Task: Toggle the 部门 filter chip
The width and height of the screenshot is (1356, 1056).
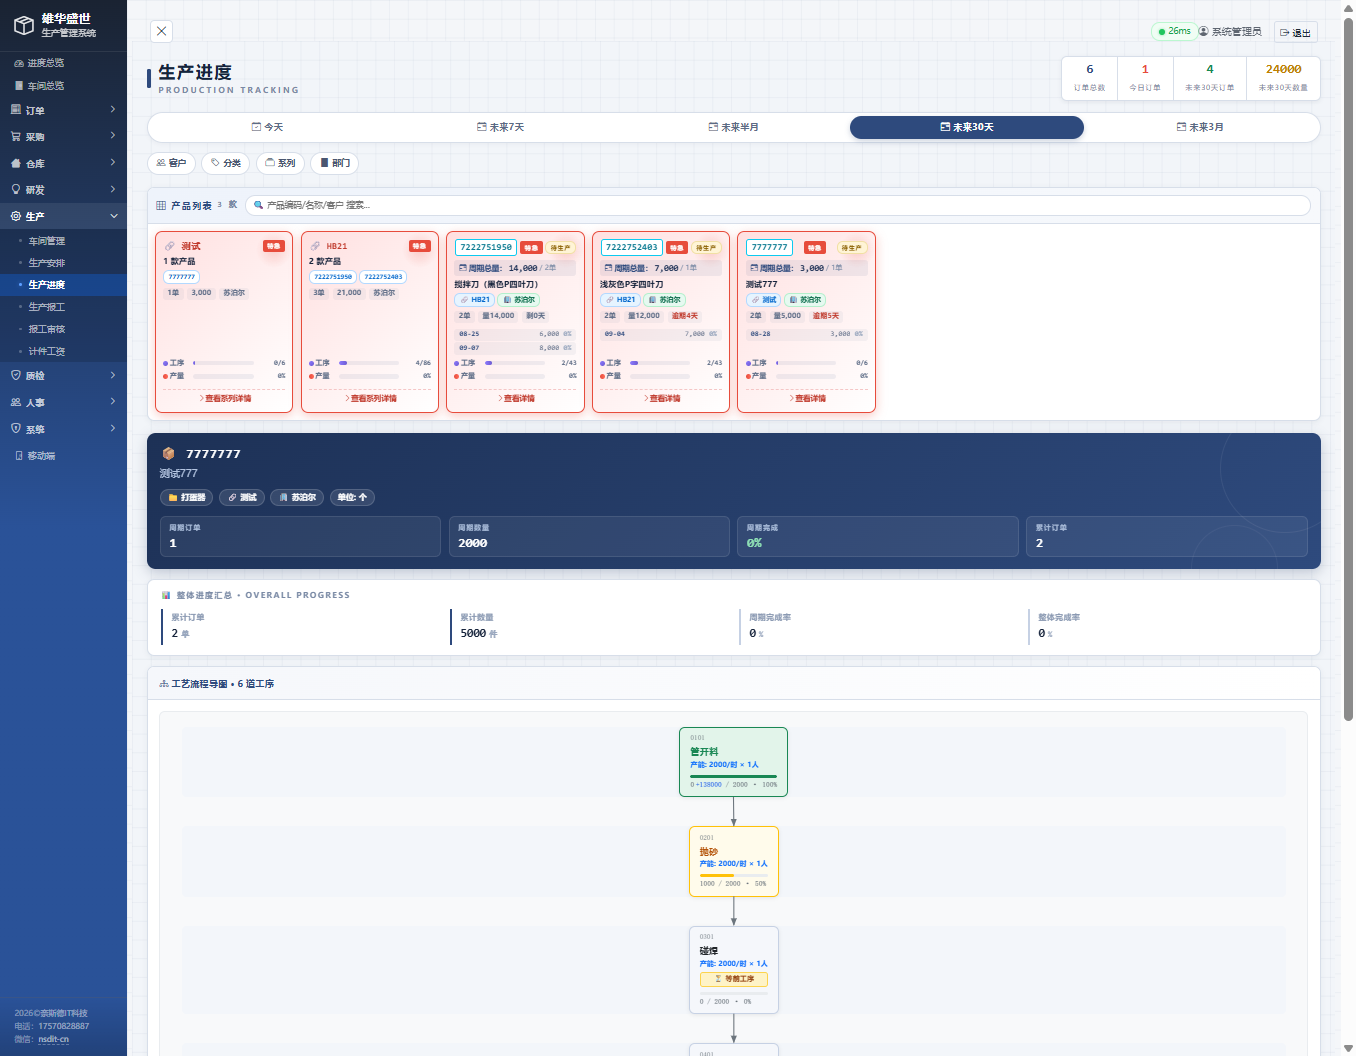Action: click(334, 163)
